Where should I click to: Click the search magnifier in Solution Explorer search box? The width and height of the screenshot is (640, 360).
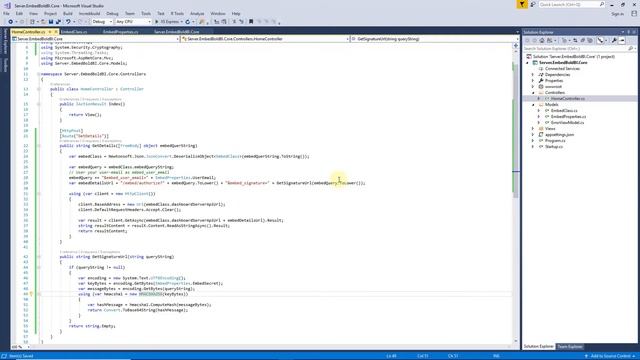coord(631,49)
